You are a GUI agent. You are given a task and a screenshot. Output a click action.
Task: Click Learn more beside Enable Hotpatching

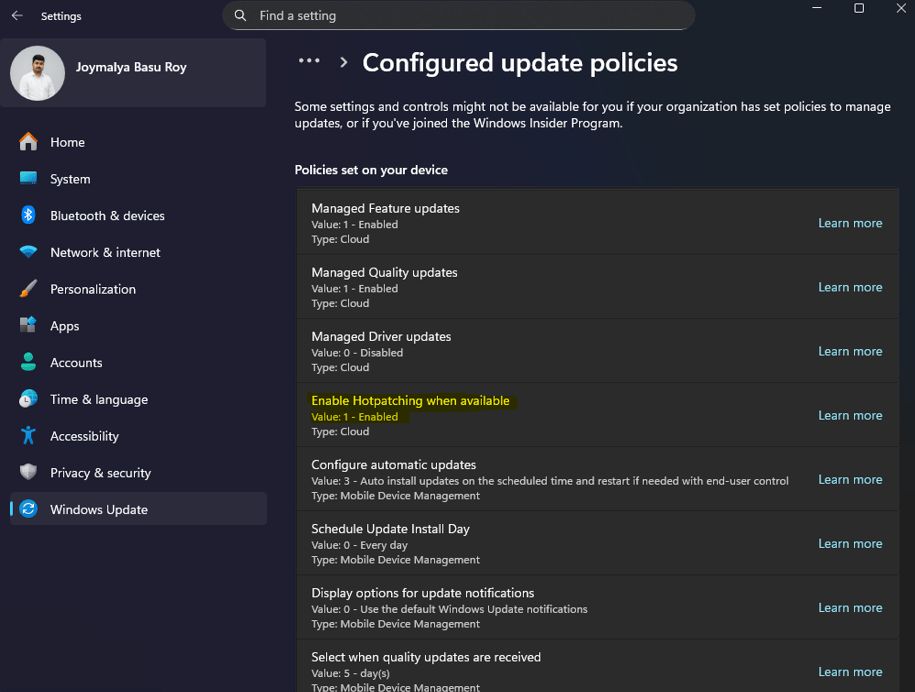(850, 415)
